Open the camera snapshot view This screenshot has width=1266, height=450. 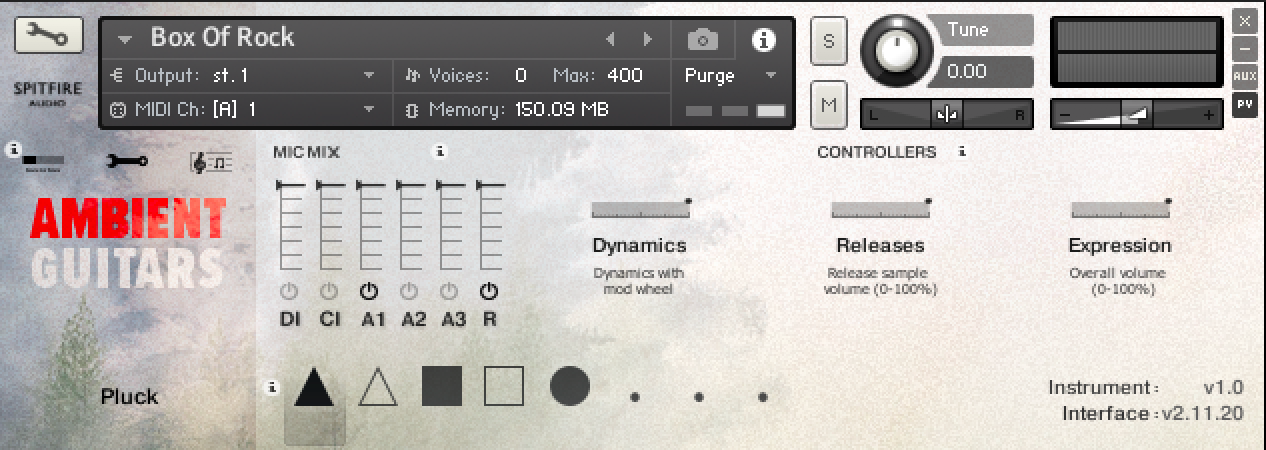(x=703, y=40)
